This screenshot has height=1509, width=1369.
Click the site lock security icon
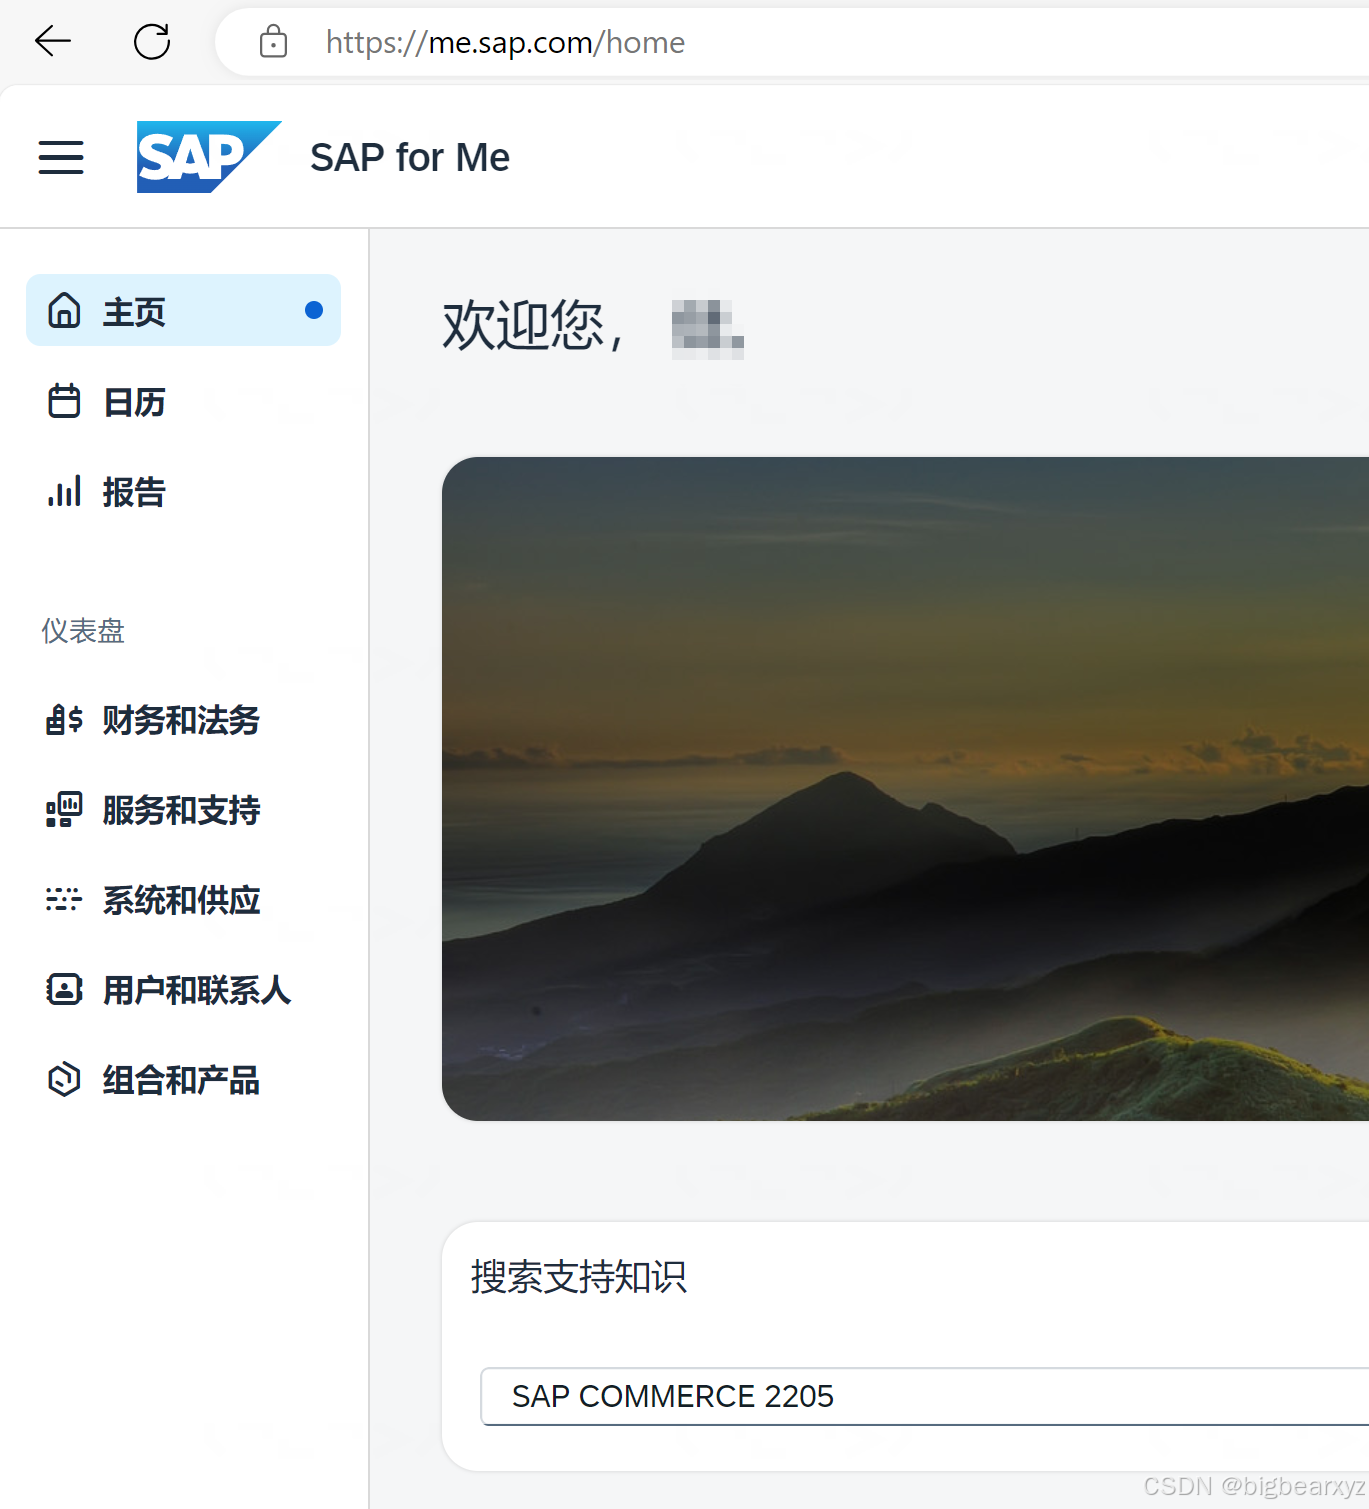[x=273, y=42]
